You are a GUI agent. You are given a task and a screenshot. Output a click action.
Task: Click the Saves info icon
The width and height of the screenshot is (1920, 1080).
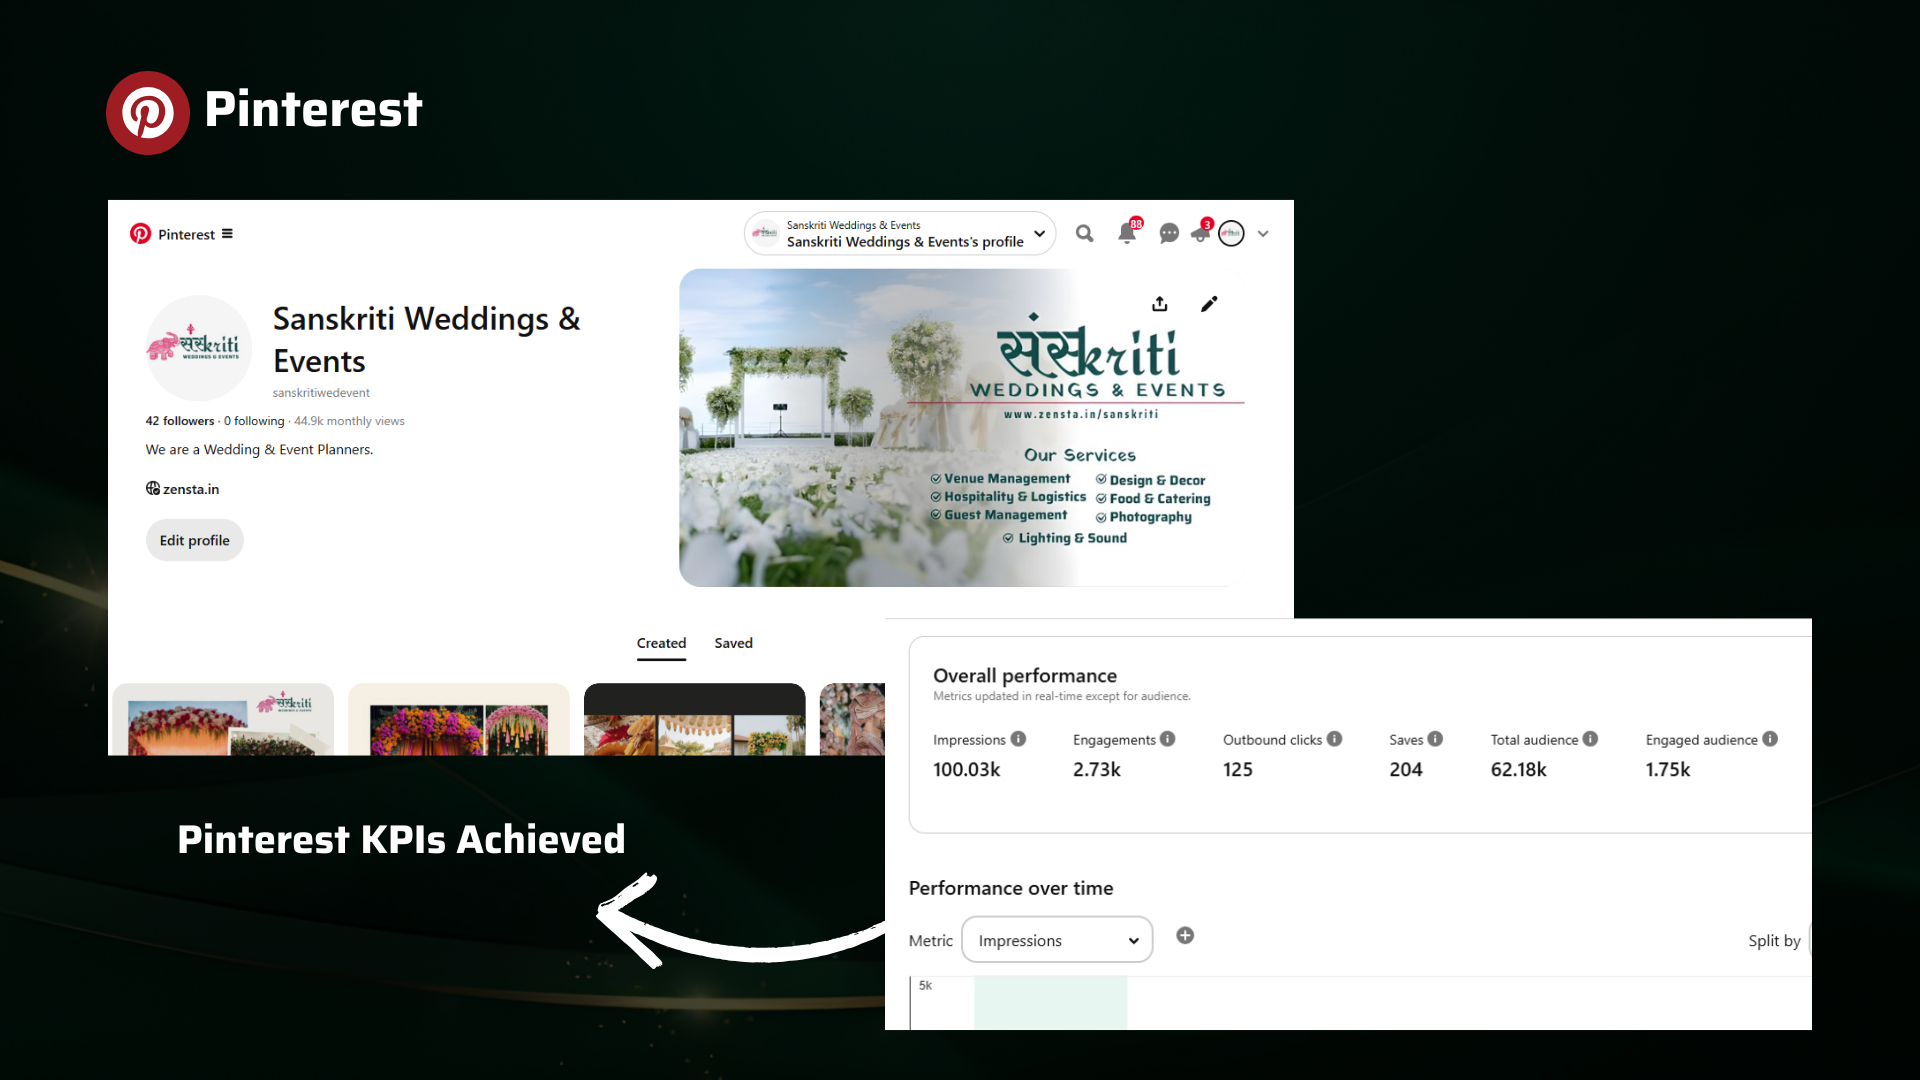(x=1435, y=739)
